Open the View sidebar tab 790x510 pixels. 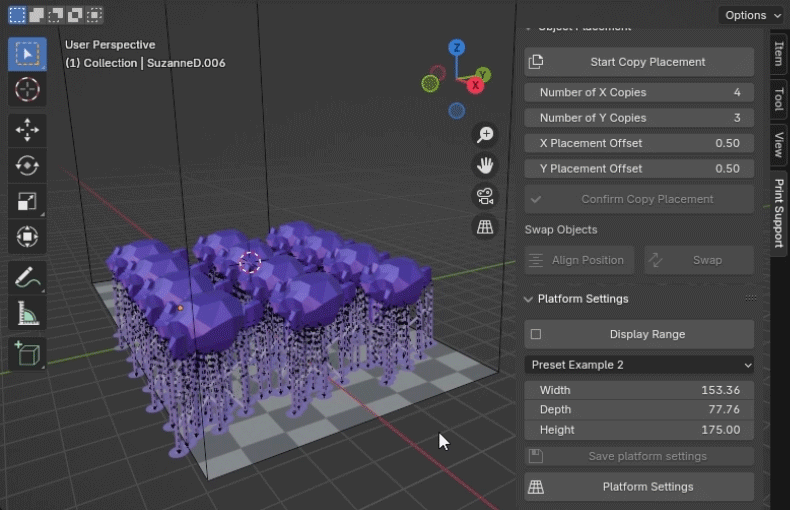(x=779, y=145)
